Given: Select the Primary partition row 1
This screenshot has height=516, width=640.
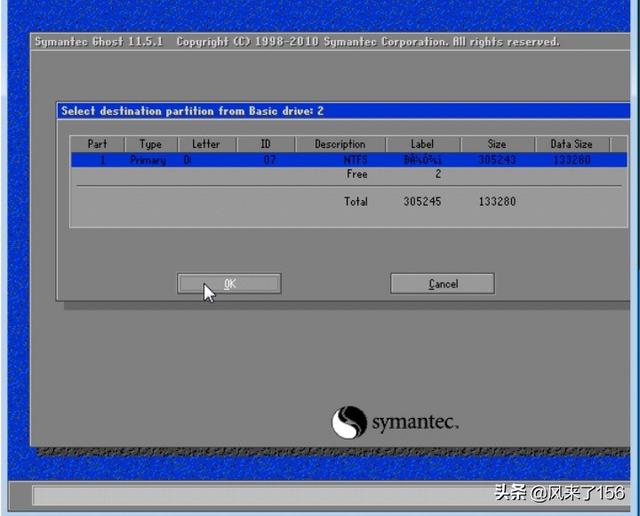Looking at the screenshot, I should pos(349,160).
